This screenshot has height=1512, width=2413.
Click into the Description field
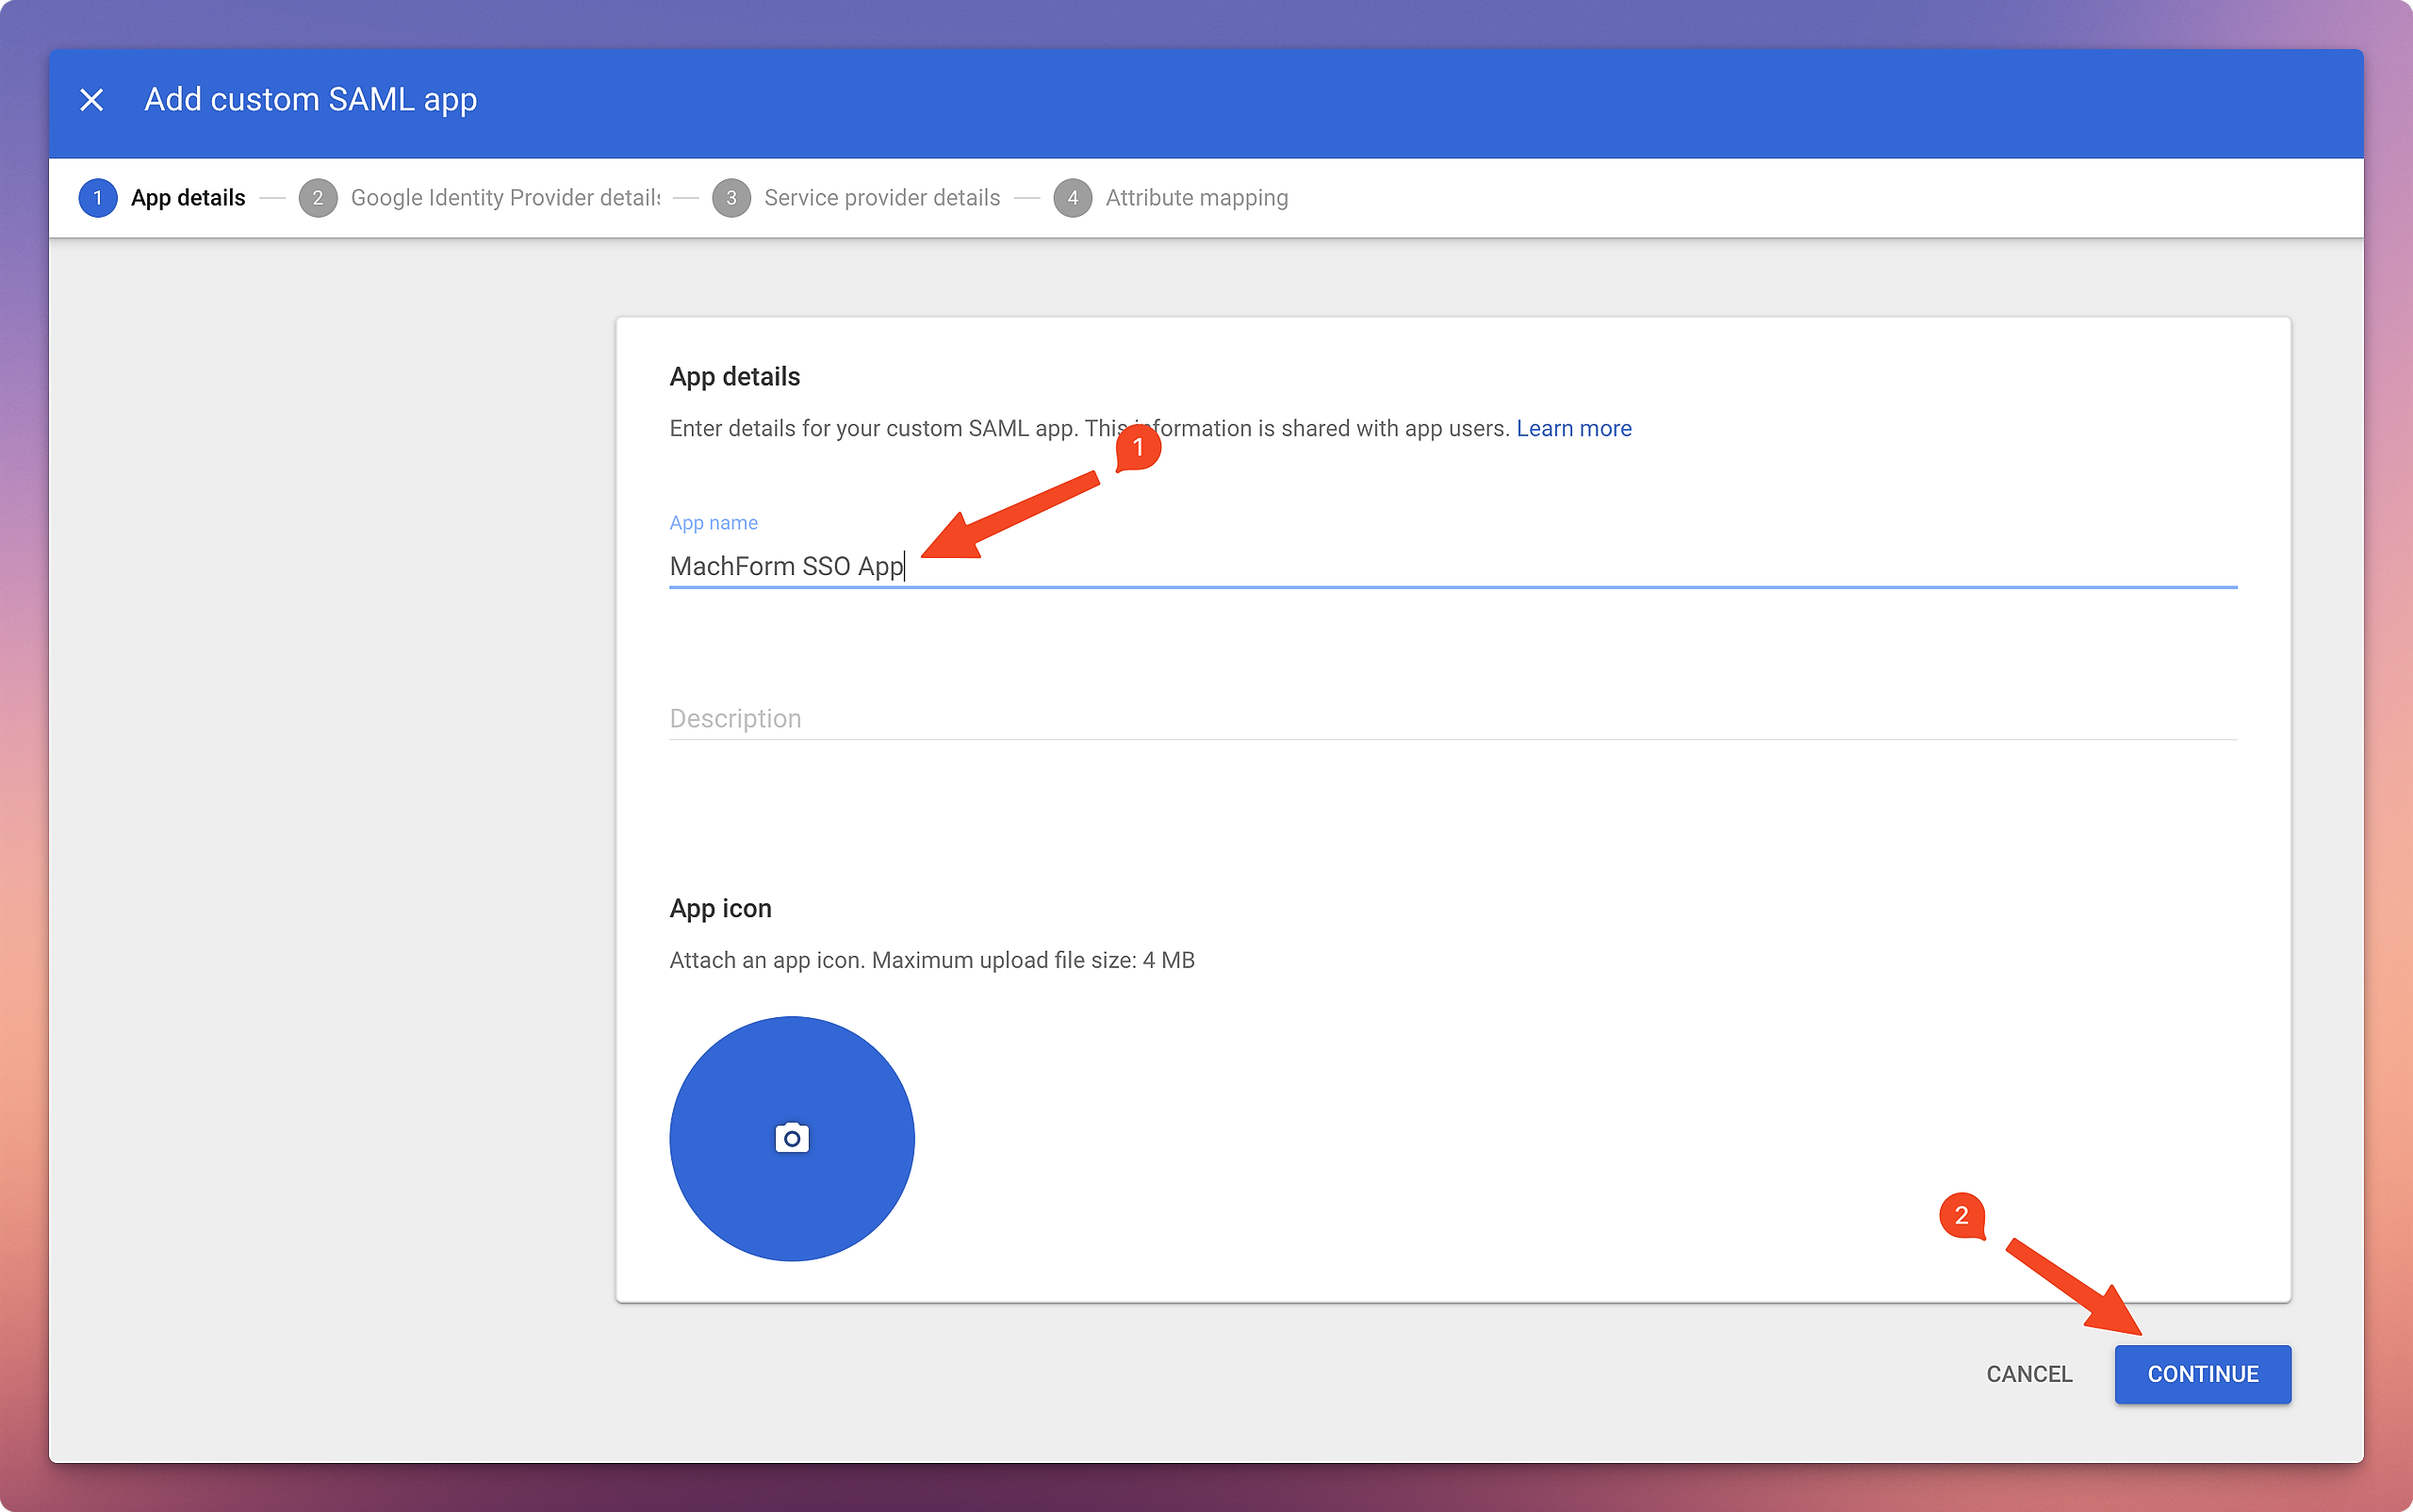point(1450,718)
